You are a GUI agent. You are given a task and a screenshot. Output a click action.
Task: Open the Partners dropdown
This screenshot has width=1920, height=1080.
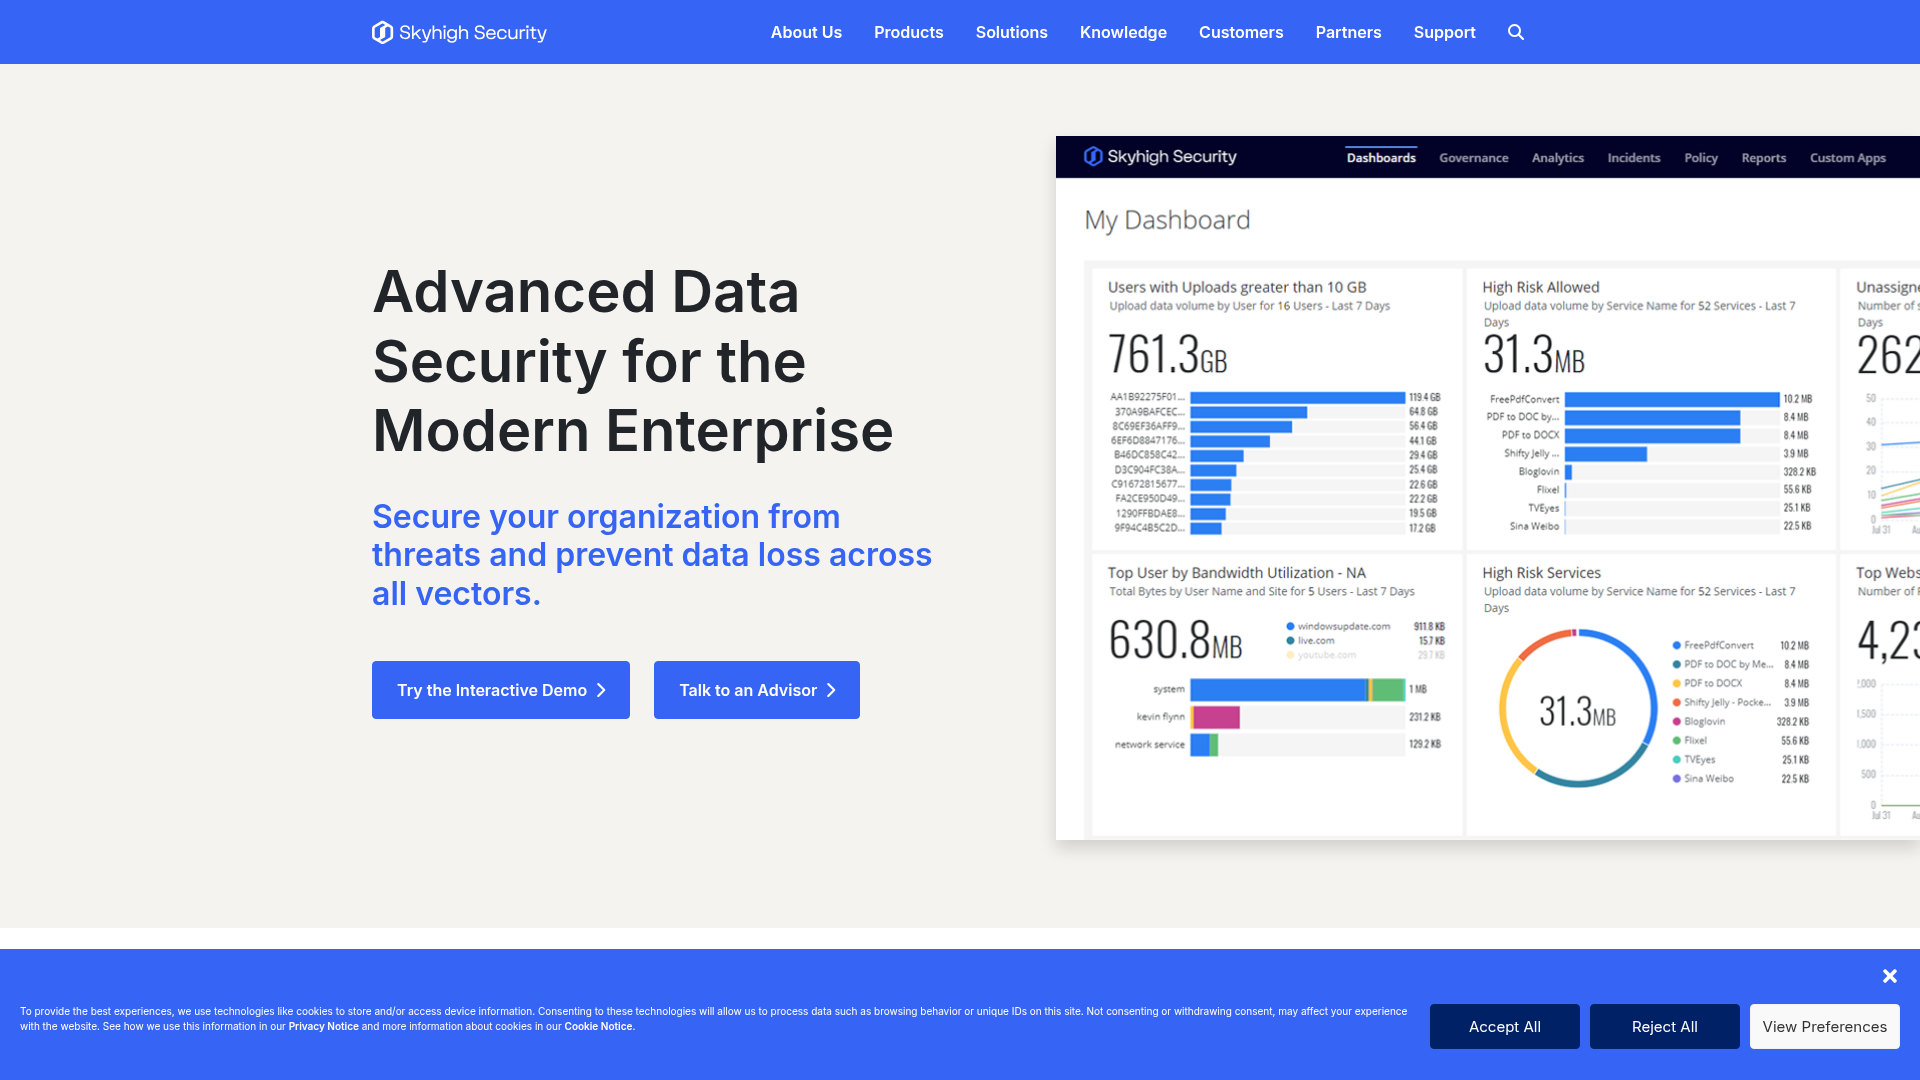pyautogui.click(x=1348, y=32)
